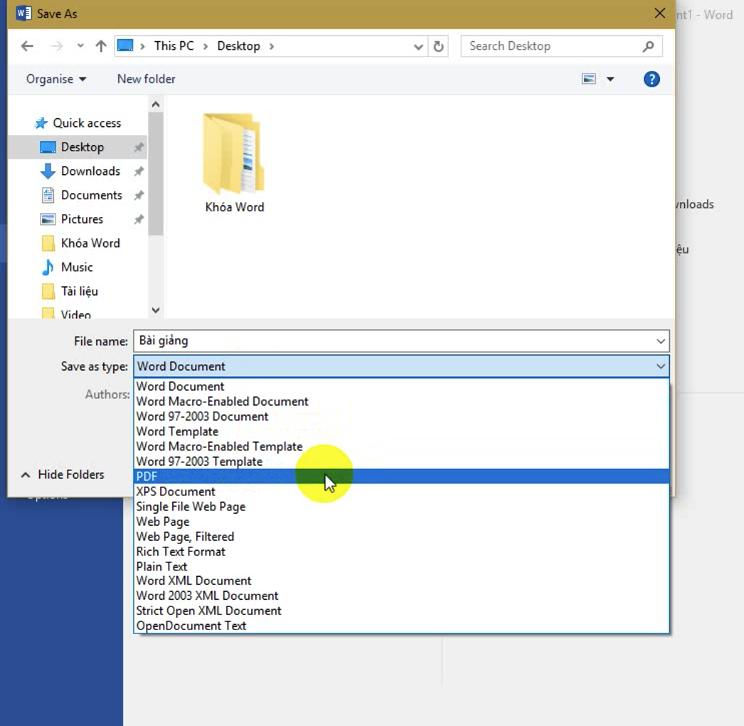The height and width of the screenshot is (726, 744).
Task: Open the Organise menu
Action: pyautogui.click(x=56, y=79)
